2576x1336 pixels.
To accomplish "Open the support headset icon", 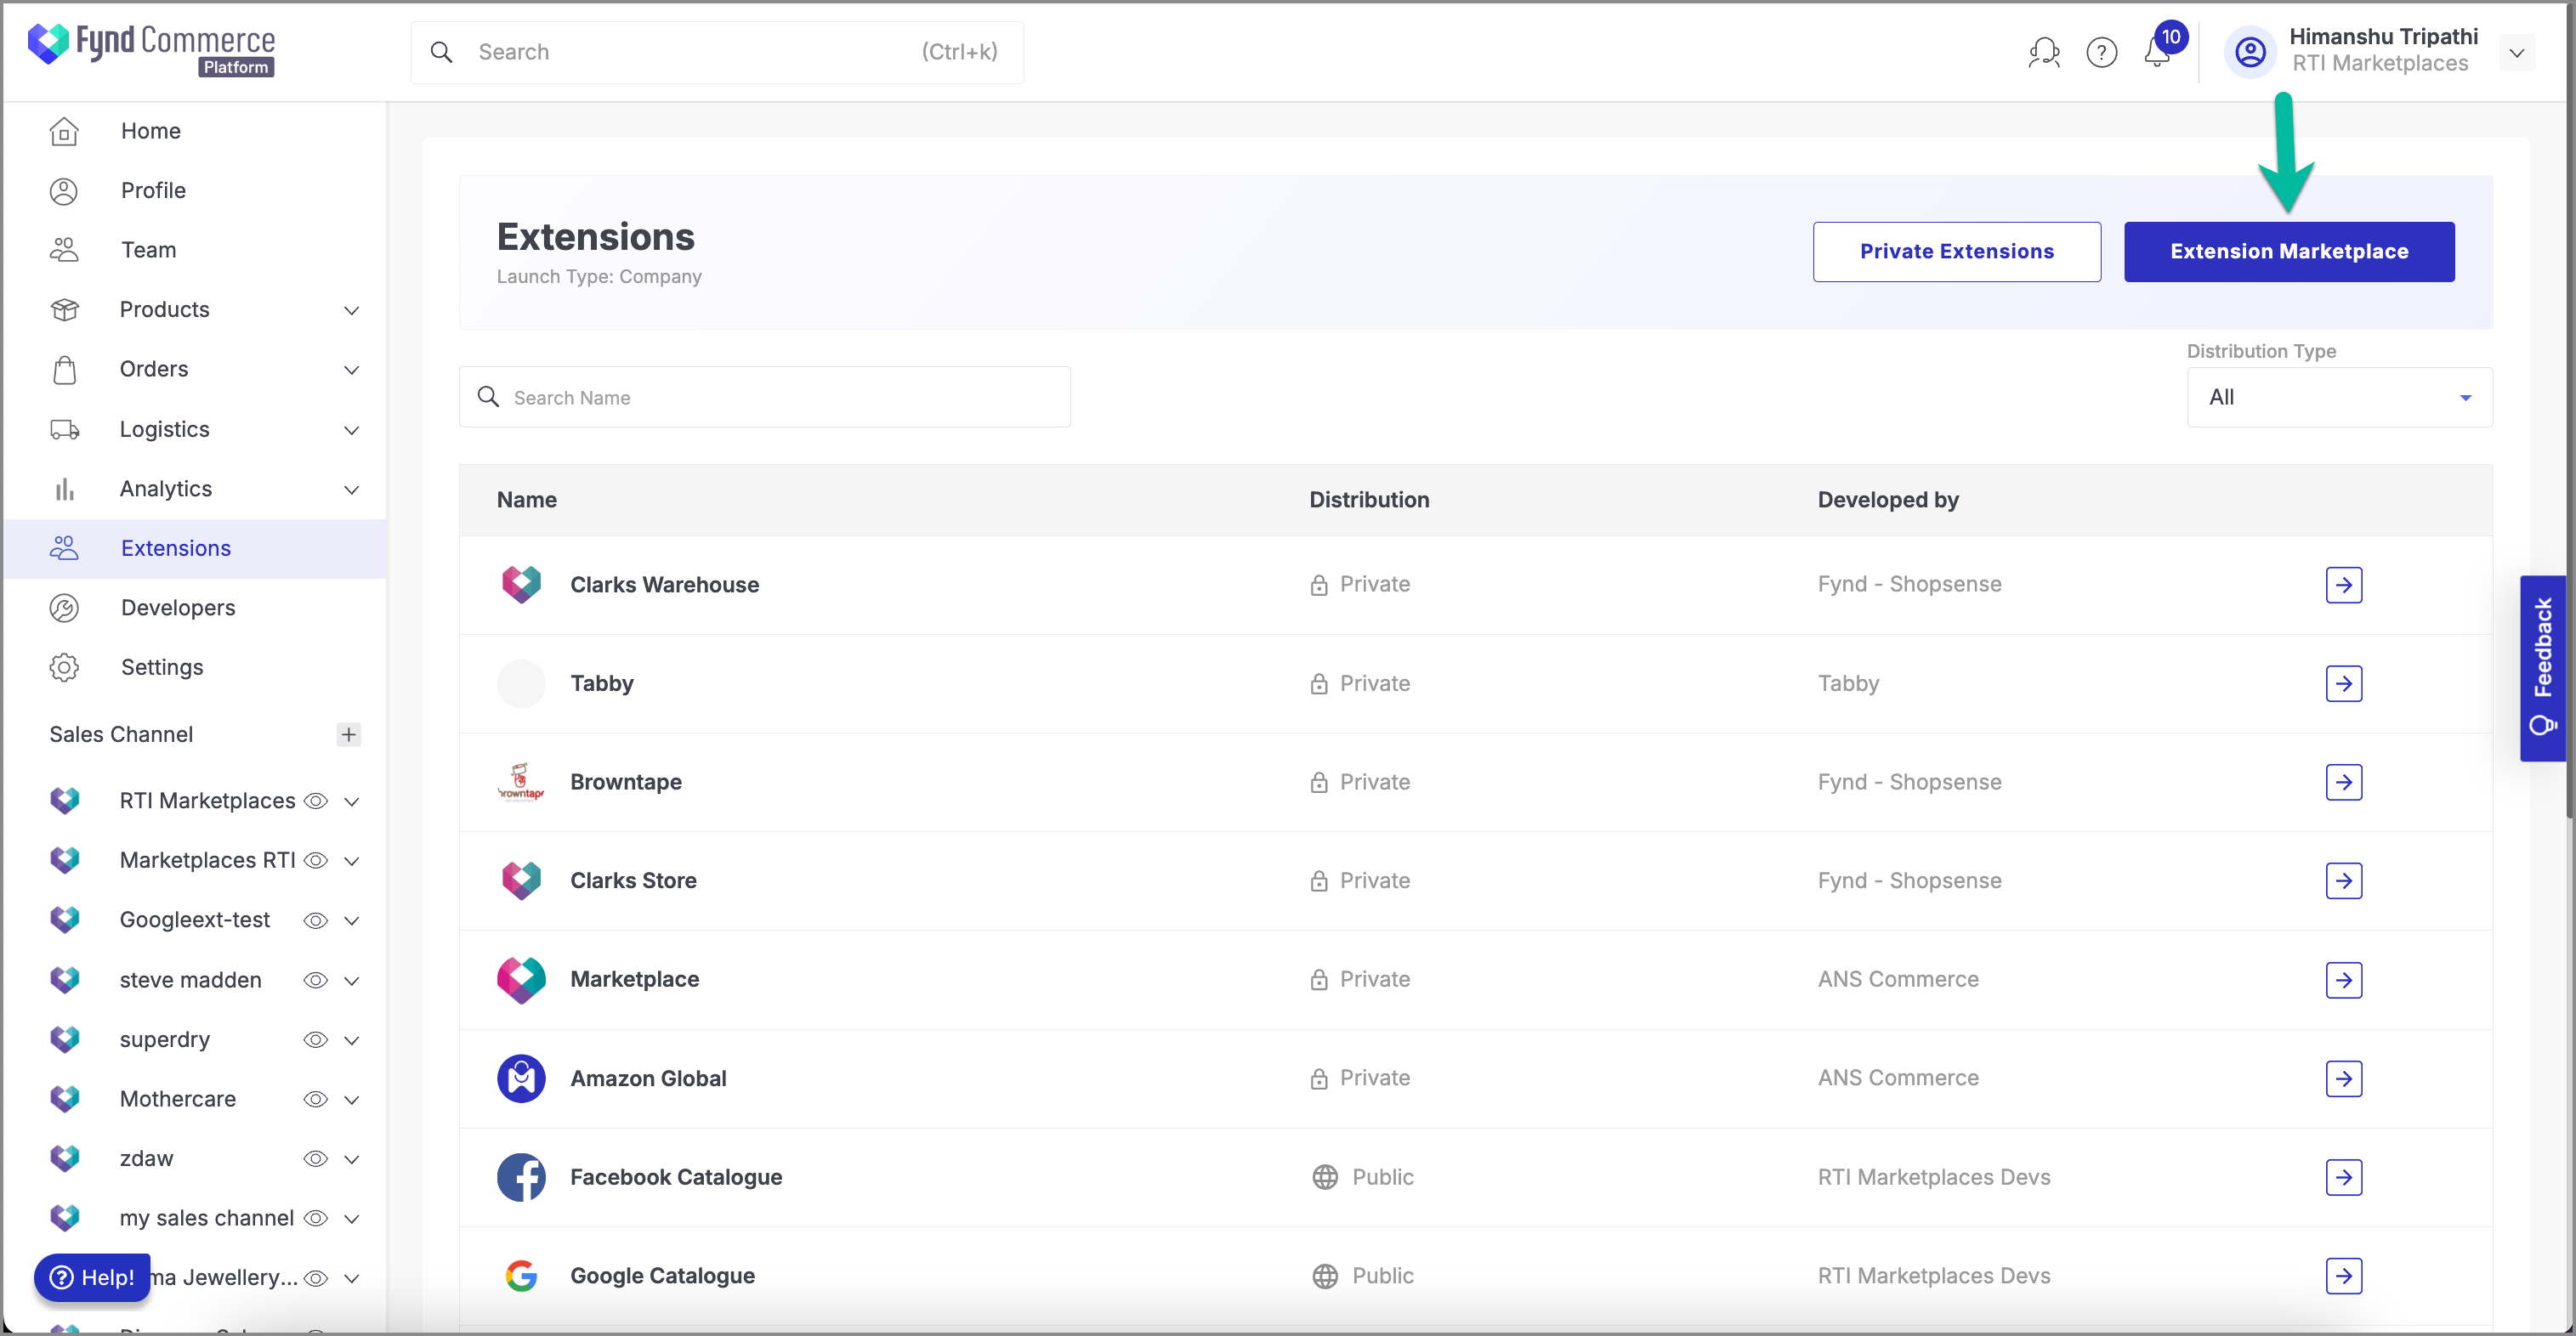I will point(2043,52).
